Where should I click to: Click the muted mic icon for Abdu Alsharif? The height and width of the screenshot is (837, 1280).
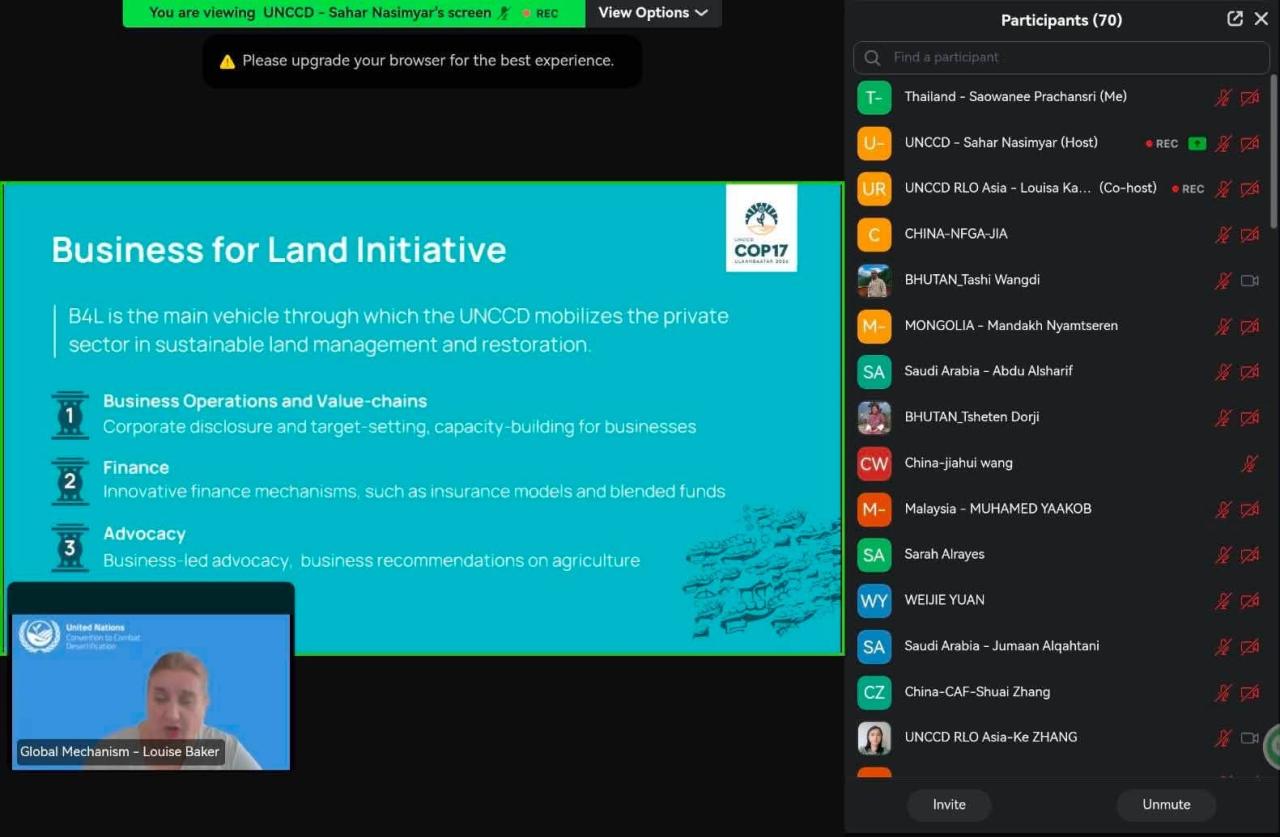tap(1223, 372)
